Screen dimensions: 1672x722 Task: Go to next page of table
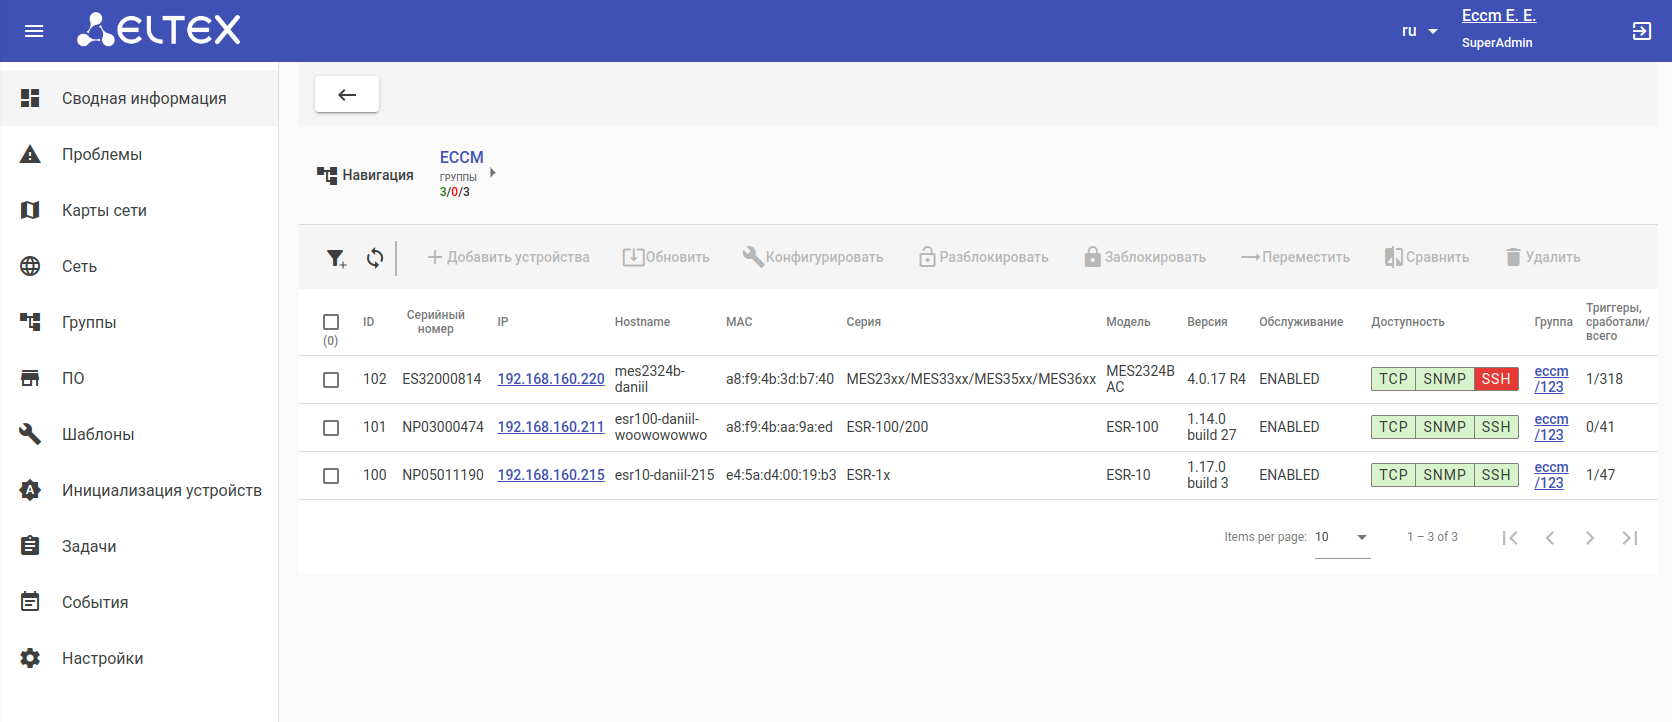(x=1590, y=538)
